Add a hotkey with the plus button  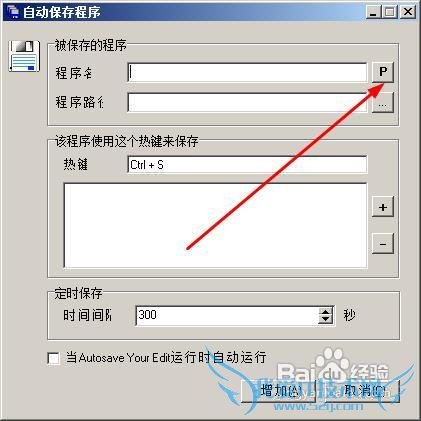click(383, 207)
